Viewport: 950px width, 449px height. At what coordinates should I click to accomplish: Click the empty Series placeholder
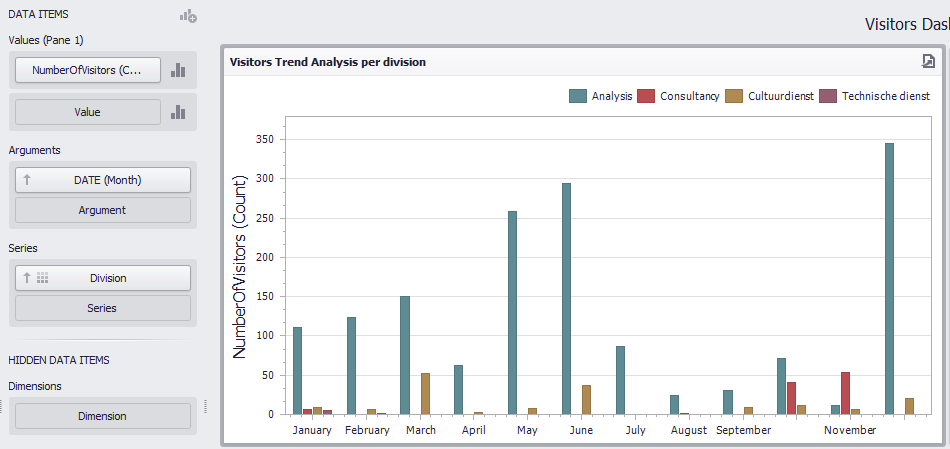point(102,309)
